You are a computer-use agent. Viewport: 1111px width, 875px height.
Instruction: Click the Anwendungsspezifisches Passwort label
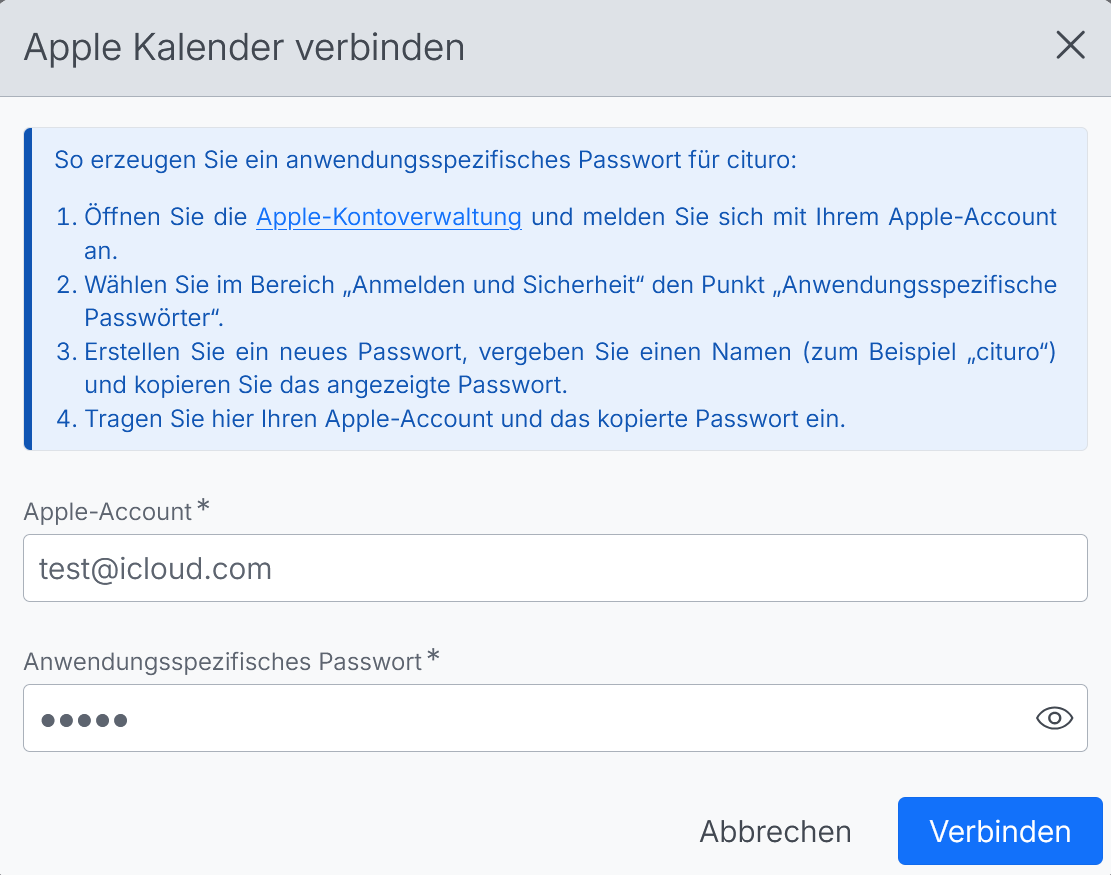tap(222, 661)
